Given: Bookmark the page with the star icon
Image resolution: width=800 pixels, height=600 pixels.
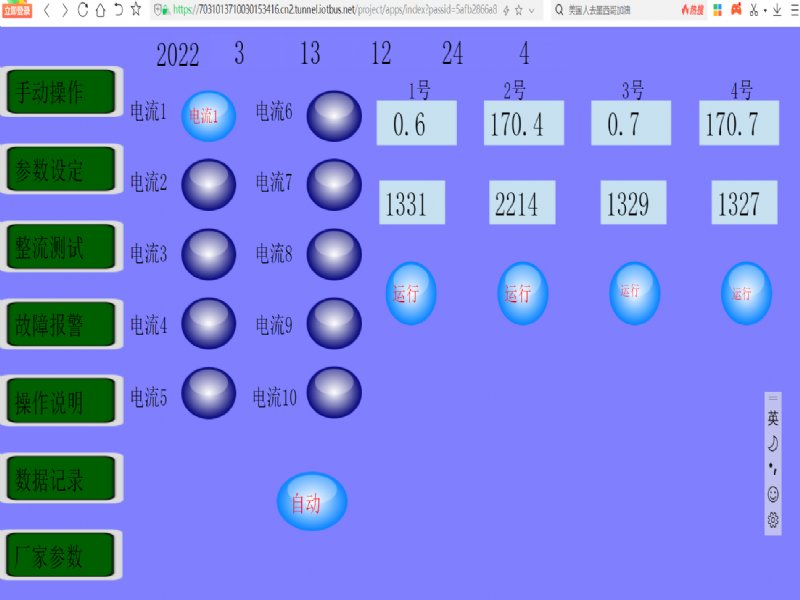Looking at the screenshot, I should point(136,10).
